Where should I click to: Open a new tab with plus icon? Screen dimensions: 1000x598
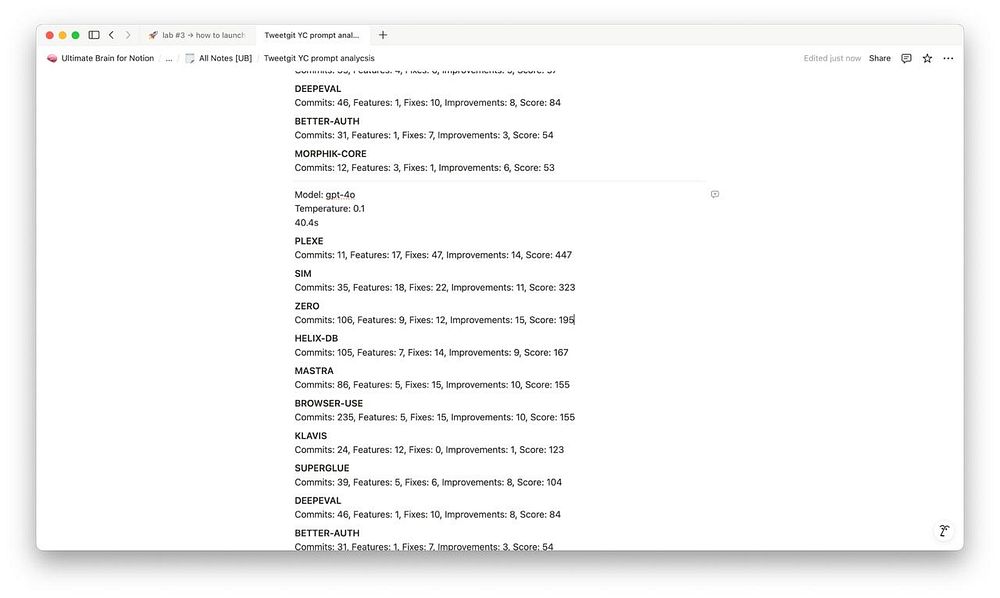point(383,35)
